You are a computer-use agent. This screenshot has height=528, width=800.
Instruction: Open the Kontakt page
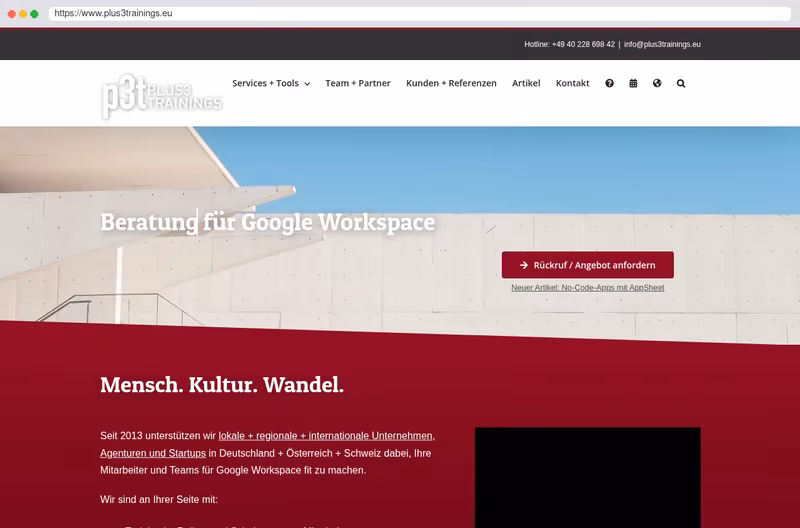click(572, 83)
